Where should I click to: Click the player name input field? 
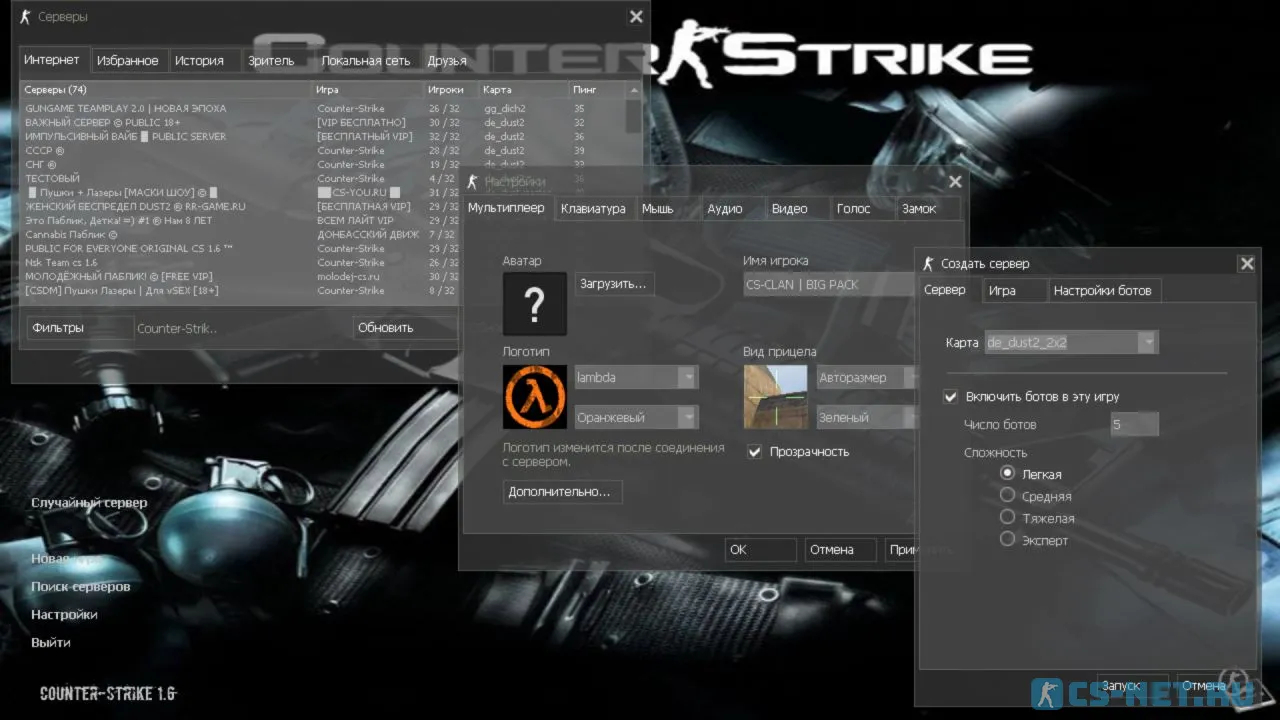tap(825, 285)
